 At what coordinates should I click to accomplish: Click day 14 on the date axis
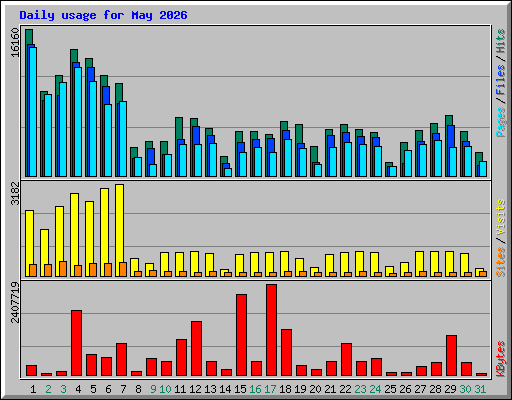click(x=225, y=389)
